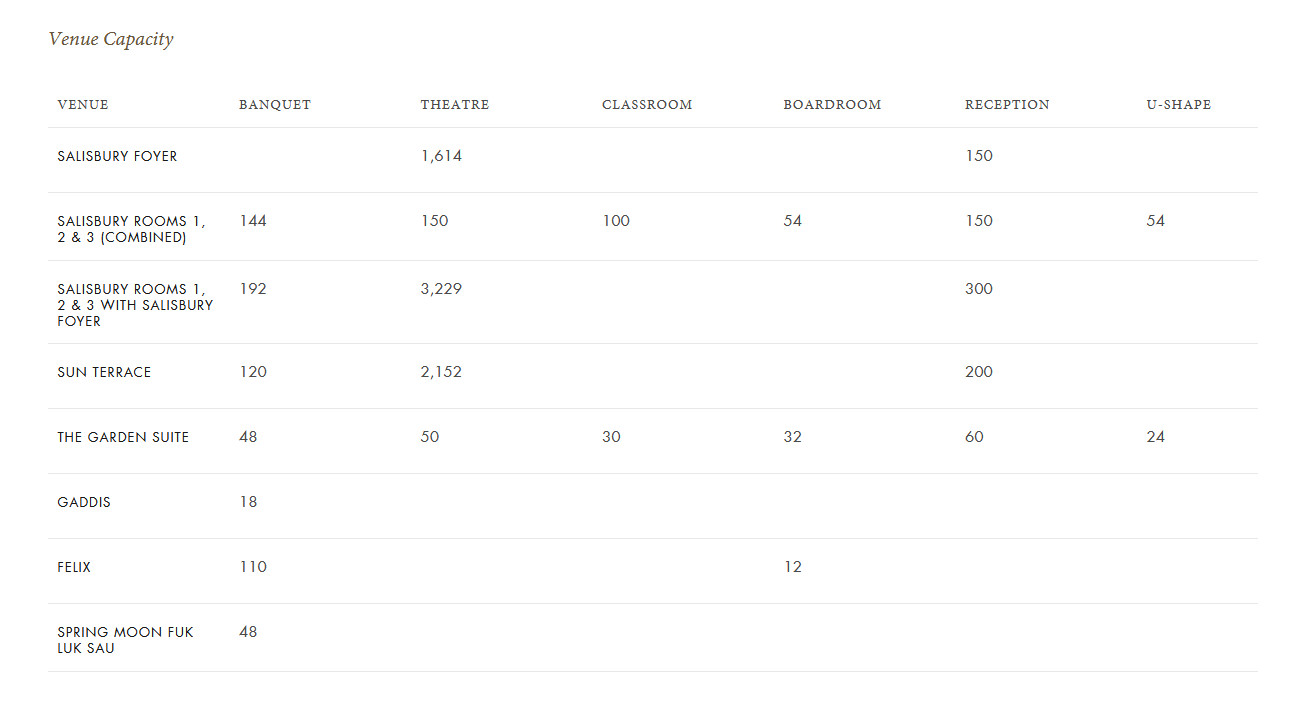Click THE GARDEN SUITE venue name
Screen dimensions: 1308x705
coord(123,437)
